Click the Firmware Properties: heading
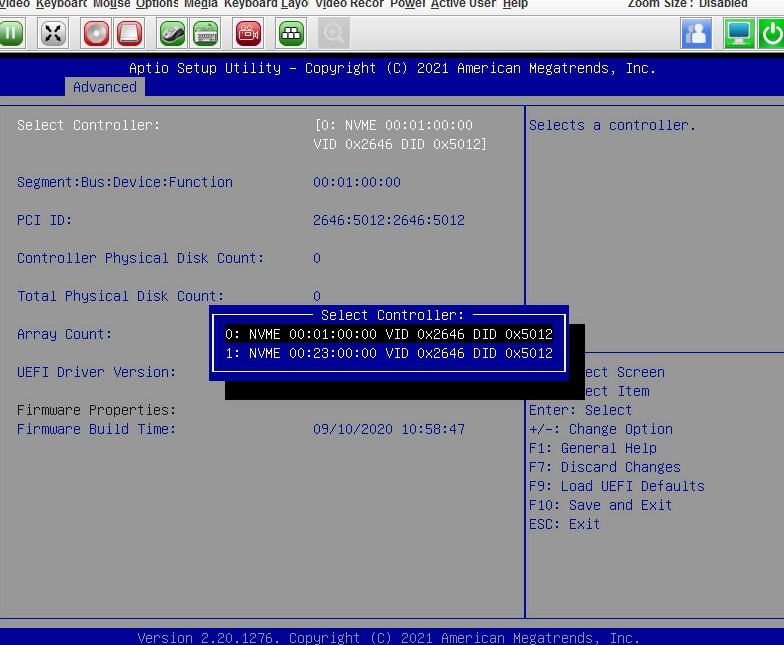Viewport: 784px width, 645px height. point(96,410)
